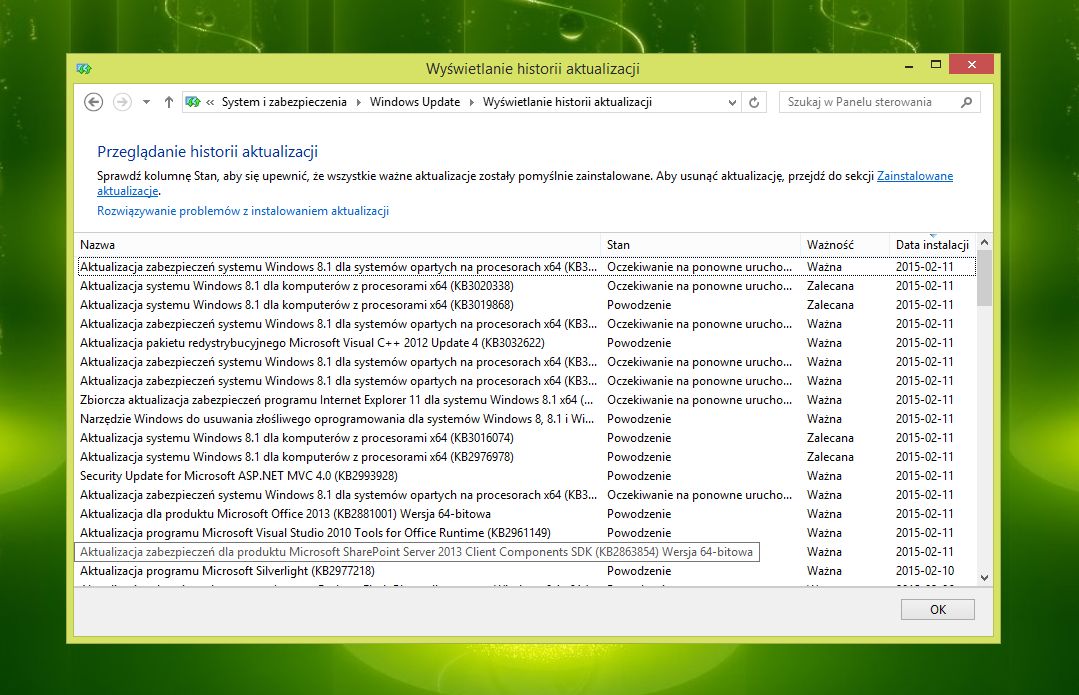Open the 'Zainstalowane aktualizacje' link
Viewport: 1079px width, 695px height.
coord(915,175)
